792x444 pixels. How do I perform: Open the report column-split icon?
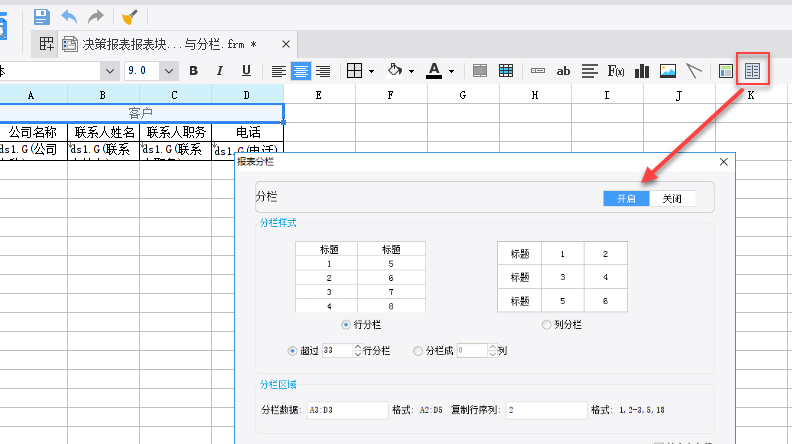(x=752, y=71)
